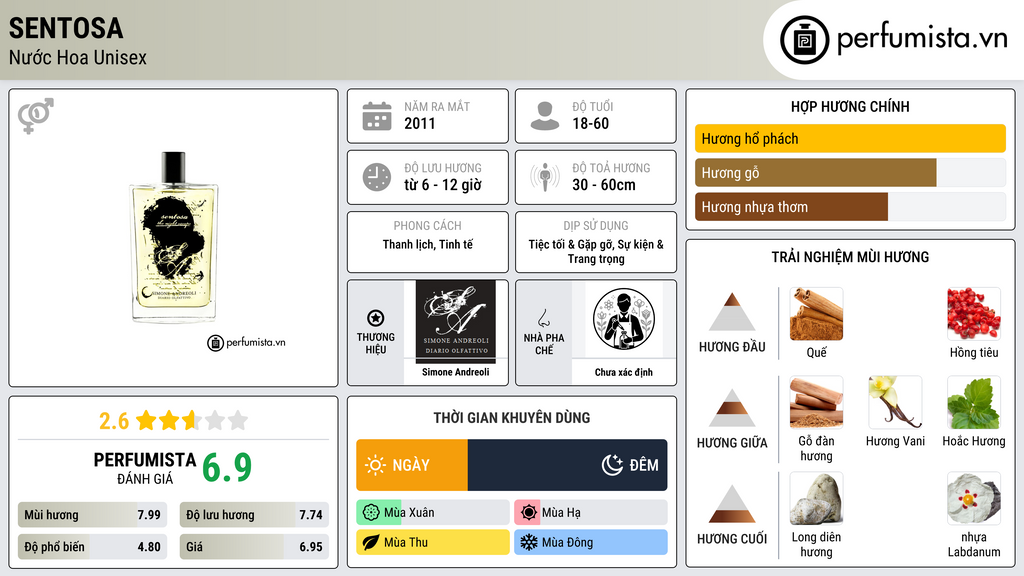Click the first yellow rating star
The height and width of the screenshot is (576, 1024).
click(146, 420)
